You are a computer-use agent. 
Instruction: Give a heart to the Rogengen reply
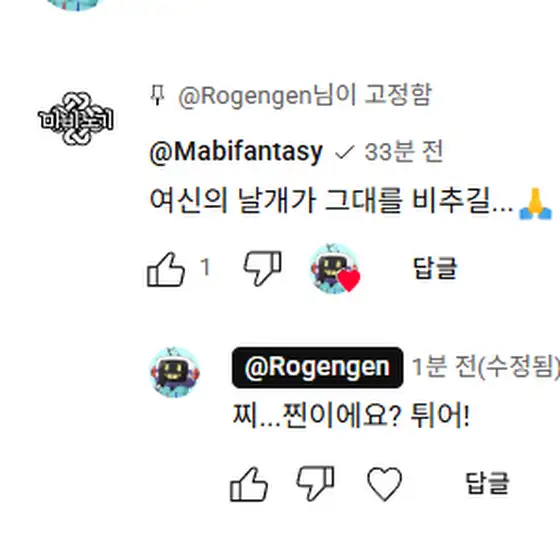pos(385,484)
